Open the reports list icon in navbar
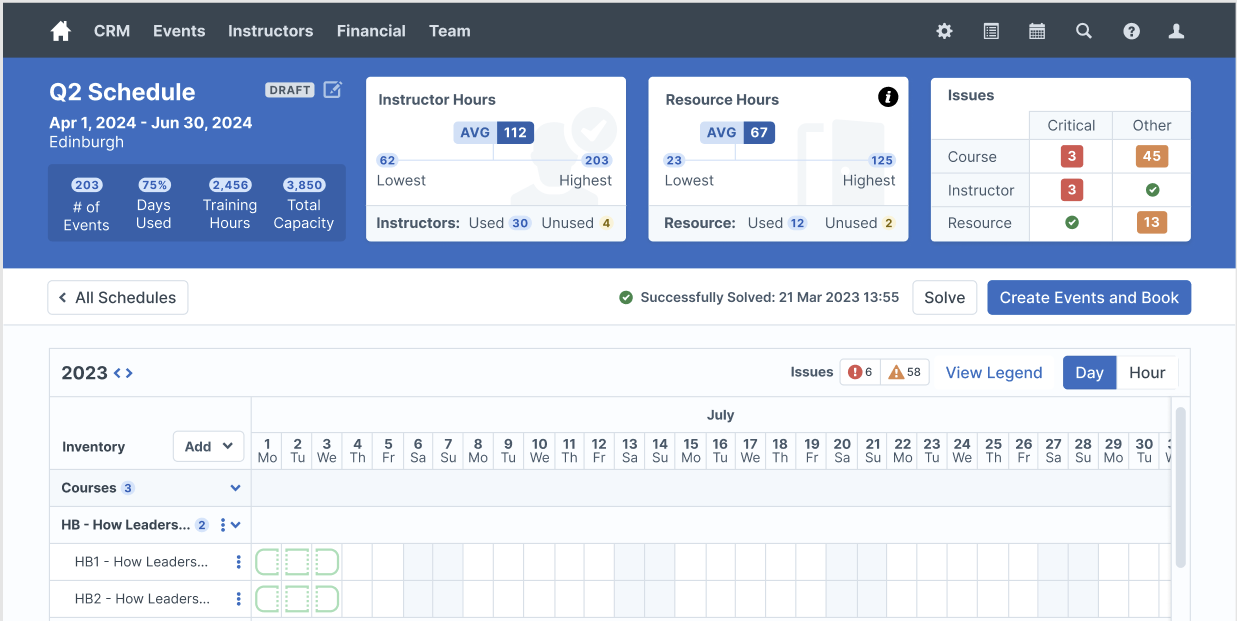Image resolution: width=1237 pixels, height=621 pixels. click(x=991, y=31)
